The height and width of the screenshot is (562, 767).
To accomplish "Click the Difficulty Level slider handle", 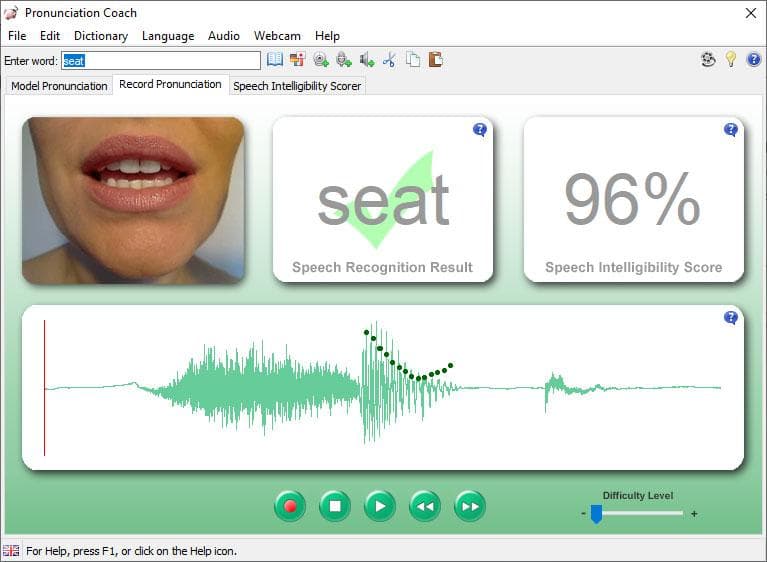I will (x=596, y=514).
